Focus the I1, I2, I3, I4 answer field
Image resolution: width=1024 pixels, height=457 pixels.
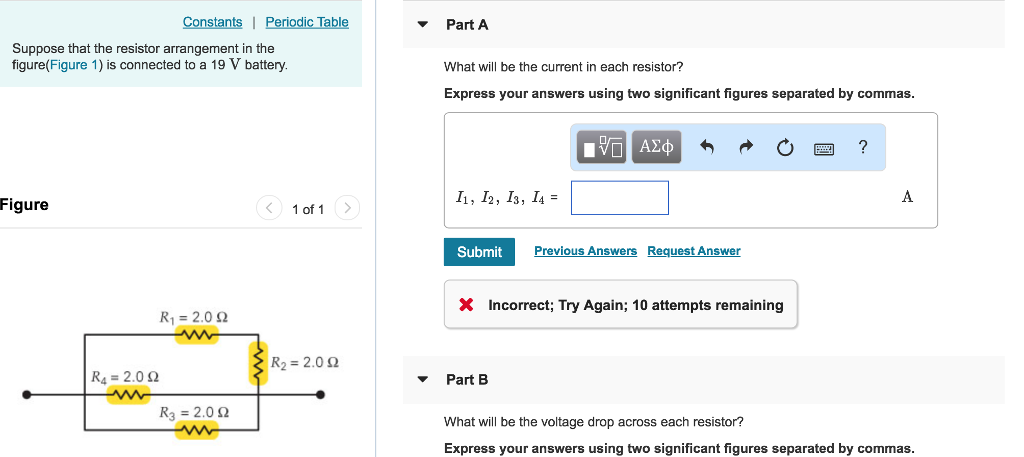[x=620, y=198]
